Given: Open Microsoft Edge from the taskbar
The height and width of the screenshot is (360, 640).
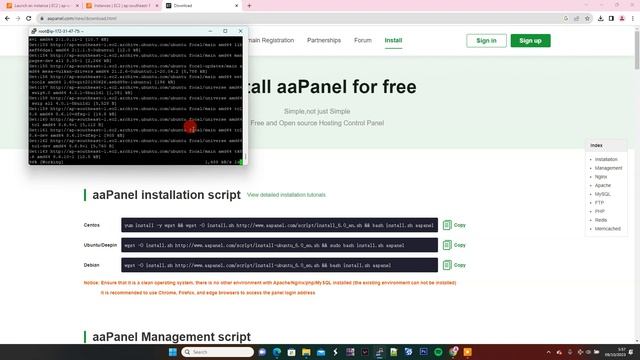Looking at the screenshot, I should pos(277,352).
